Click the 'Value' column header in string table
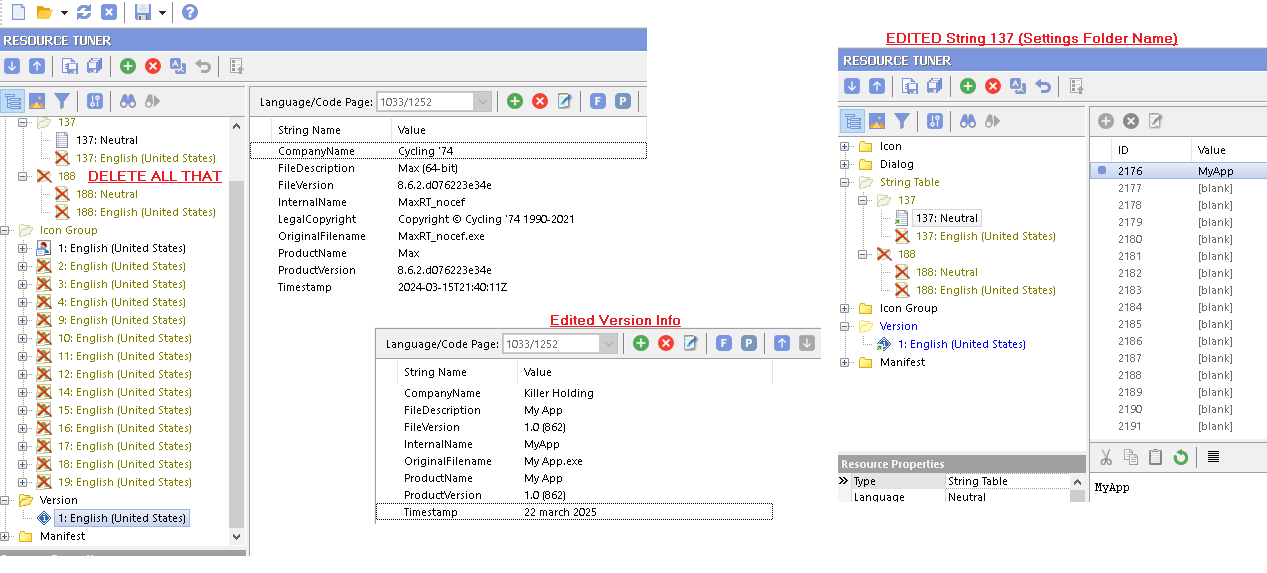The height and width of the screenshot is (573, 1267). [1211, 150]
